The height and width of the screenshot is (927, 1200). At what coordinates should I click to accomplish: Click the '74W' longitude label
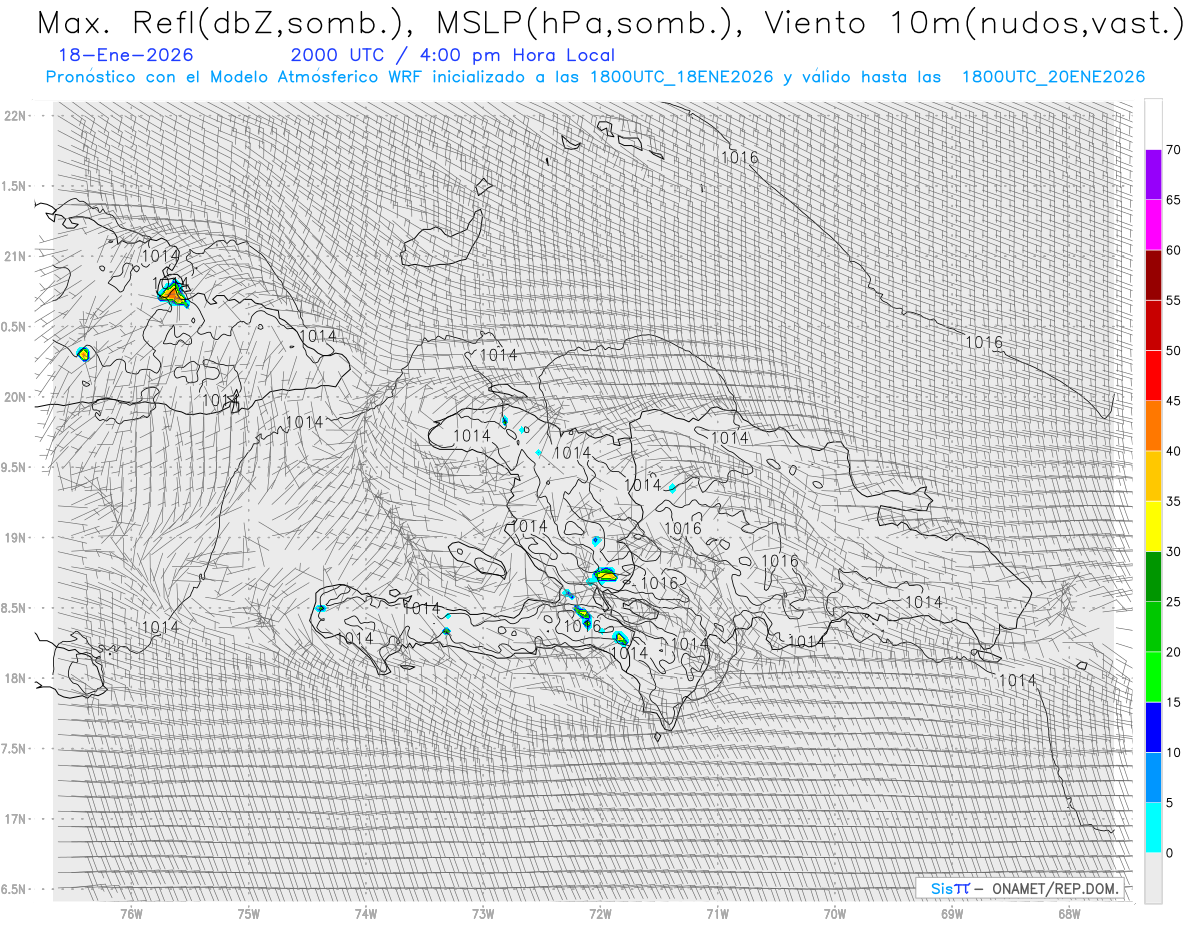tap(366, 913)
